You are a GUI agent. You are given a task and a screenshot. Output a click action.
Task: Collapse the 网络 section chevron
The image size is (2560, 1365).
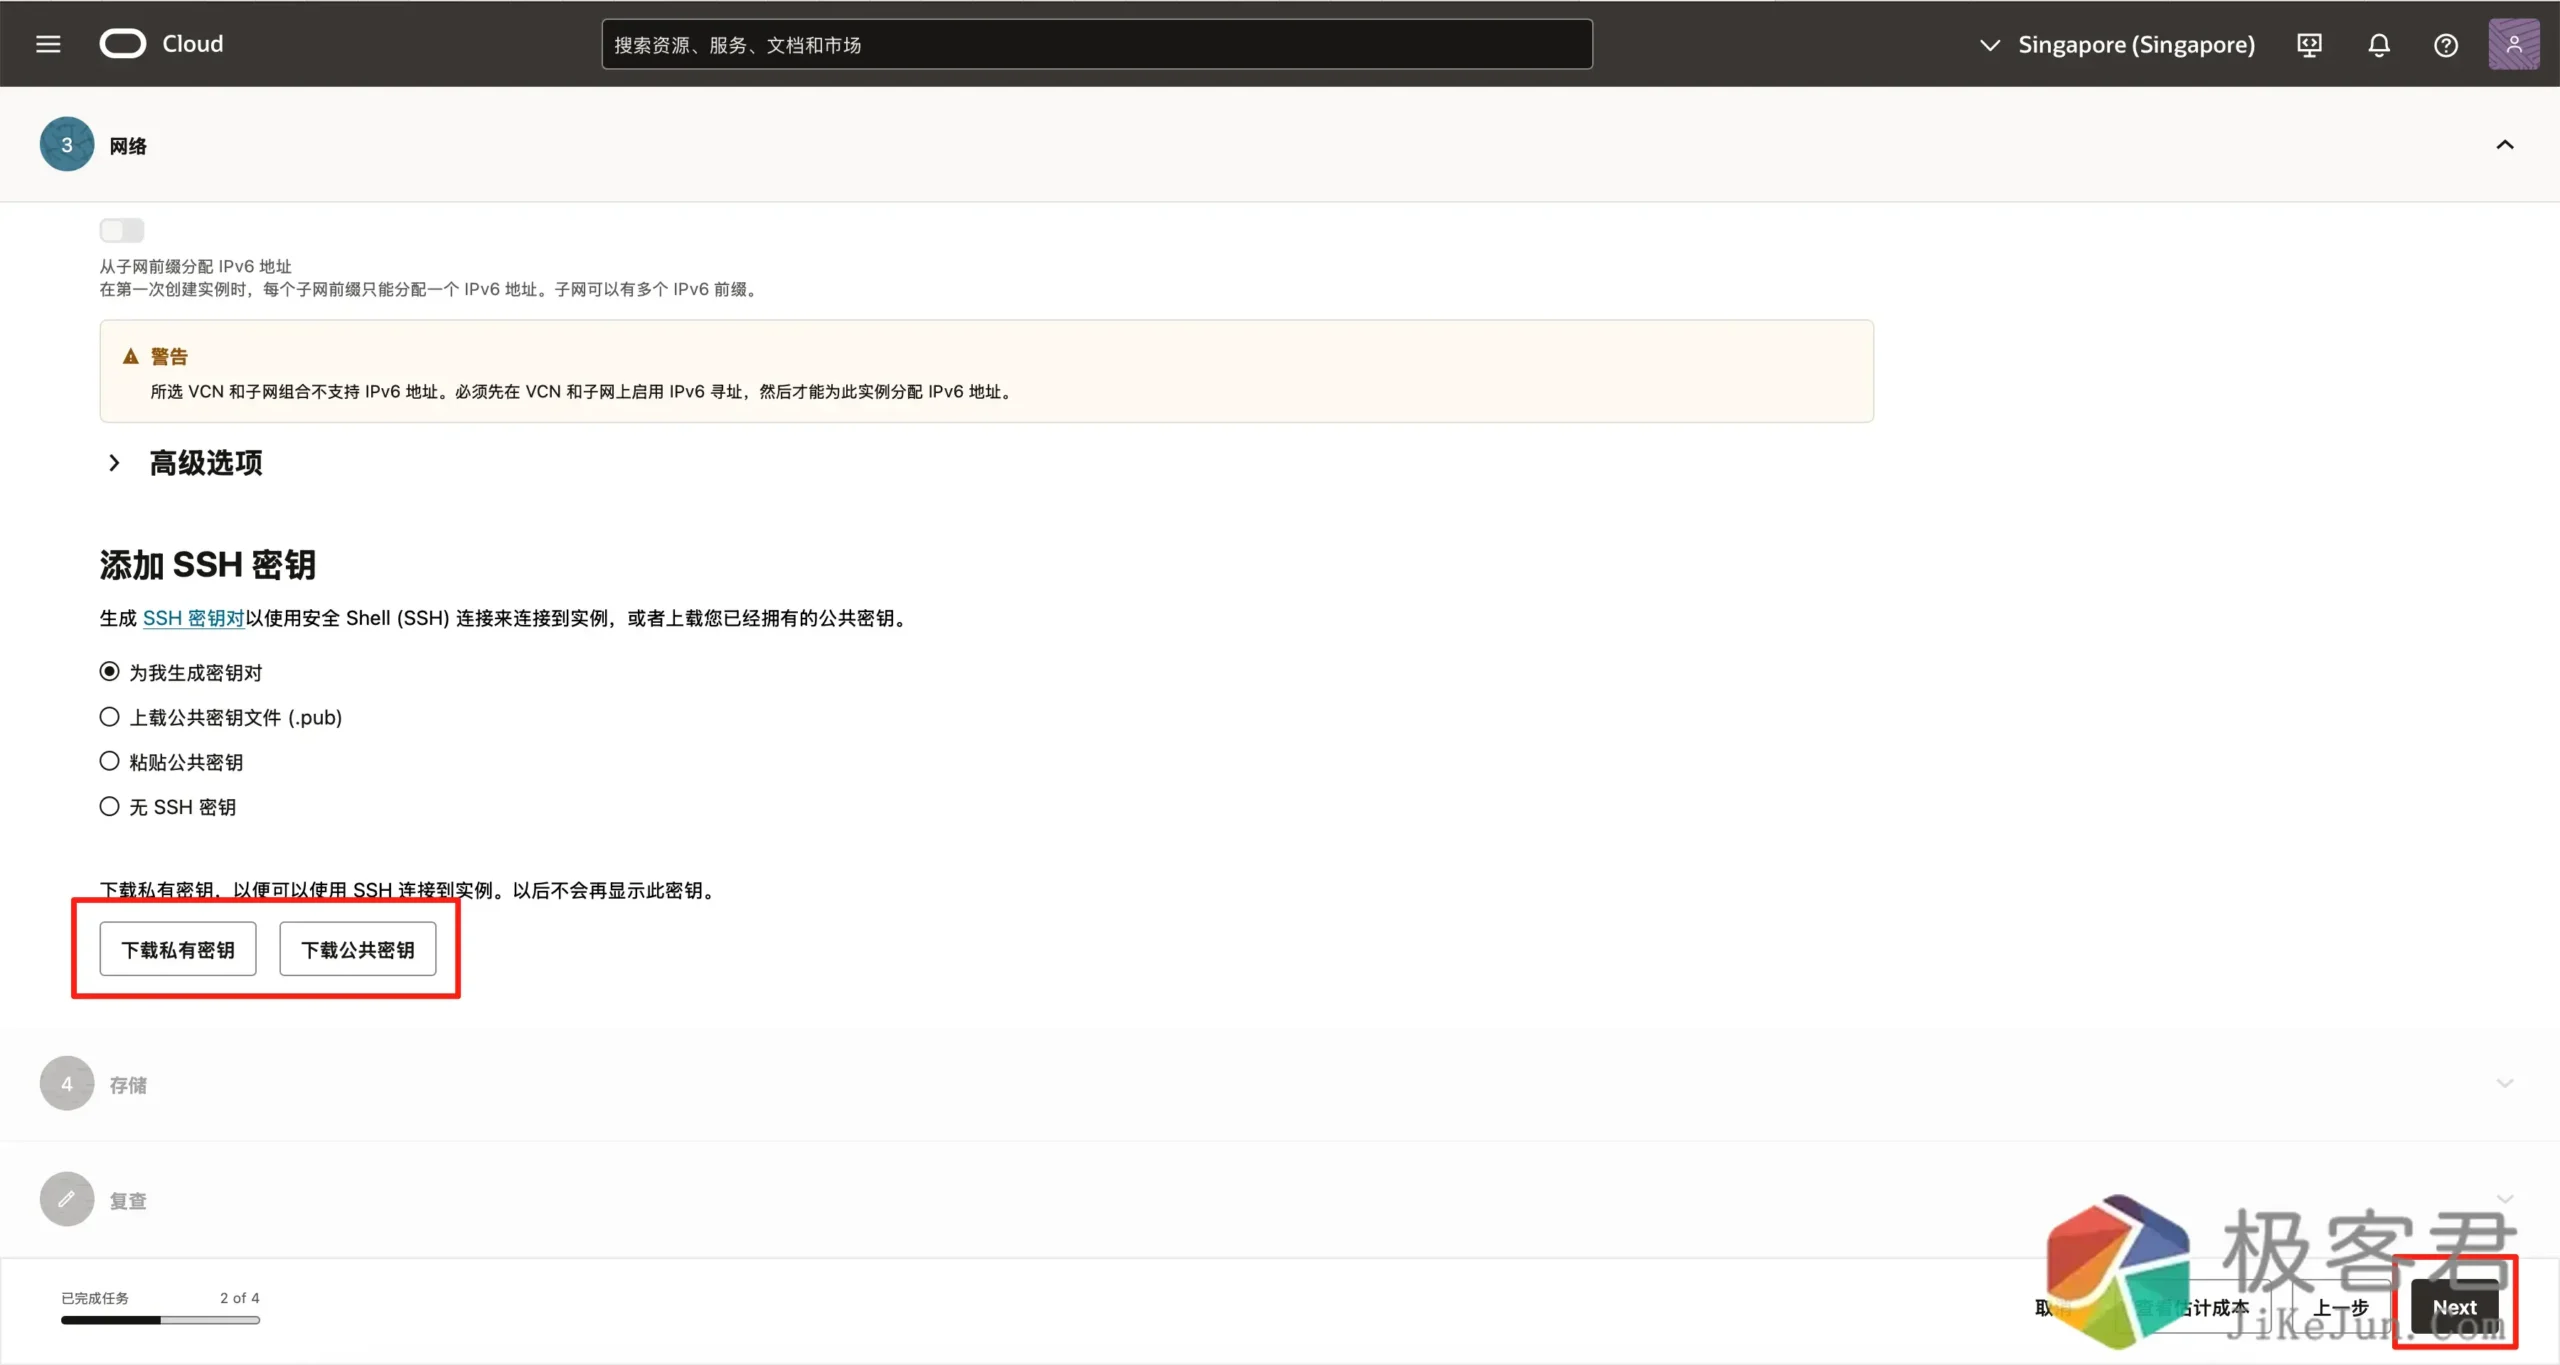(2504, 145)
